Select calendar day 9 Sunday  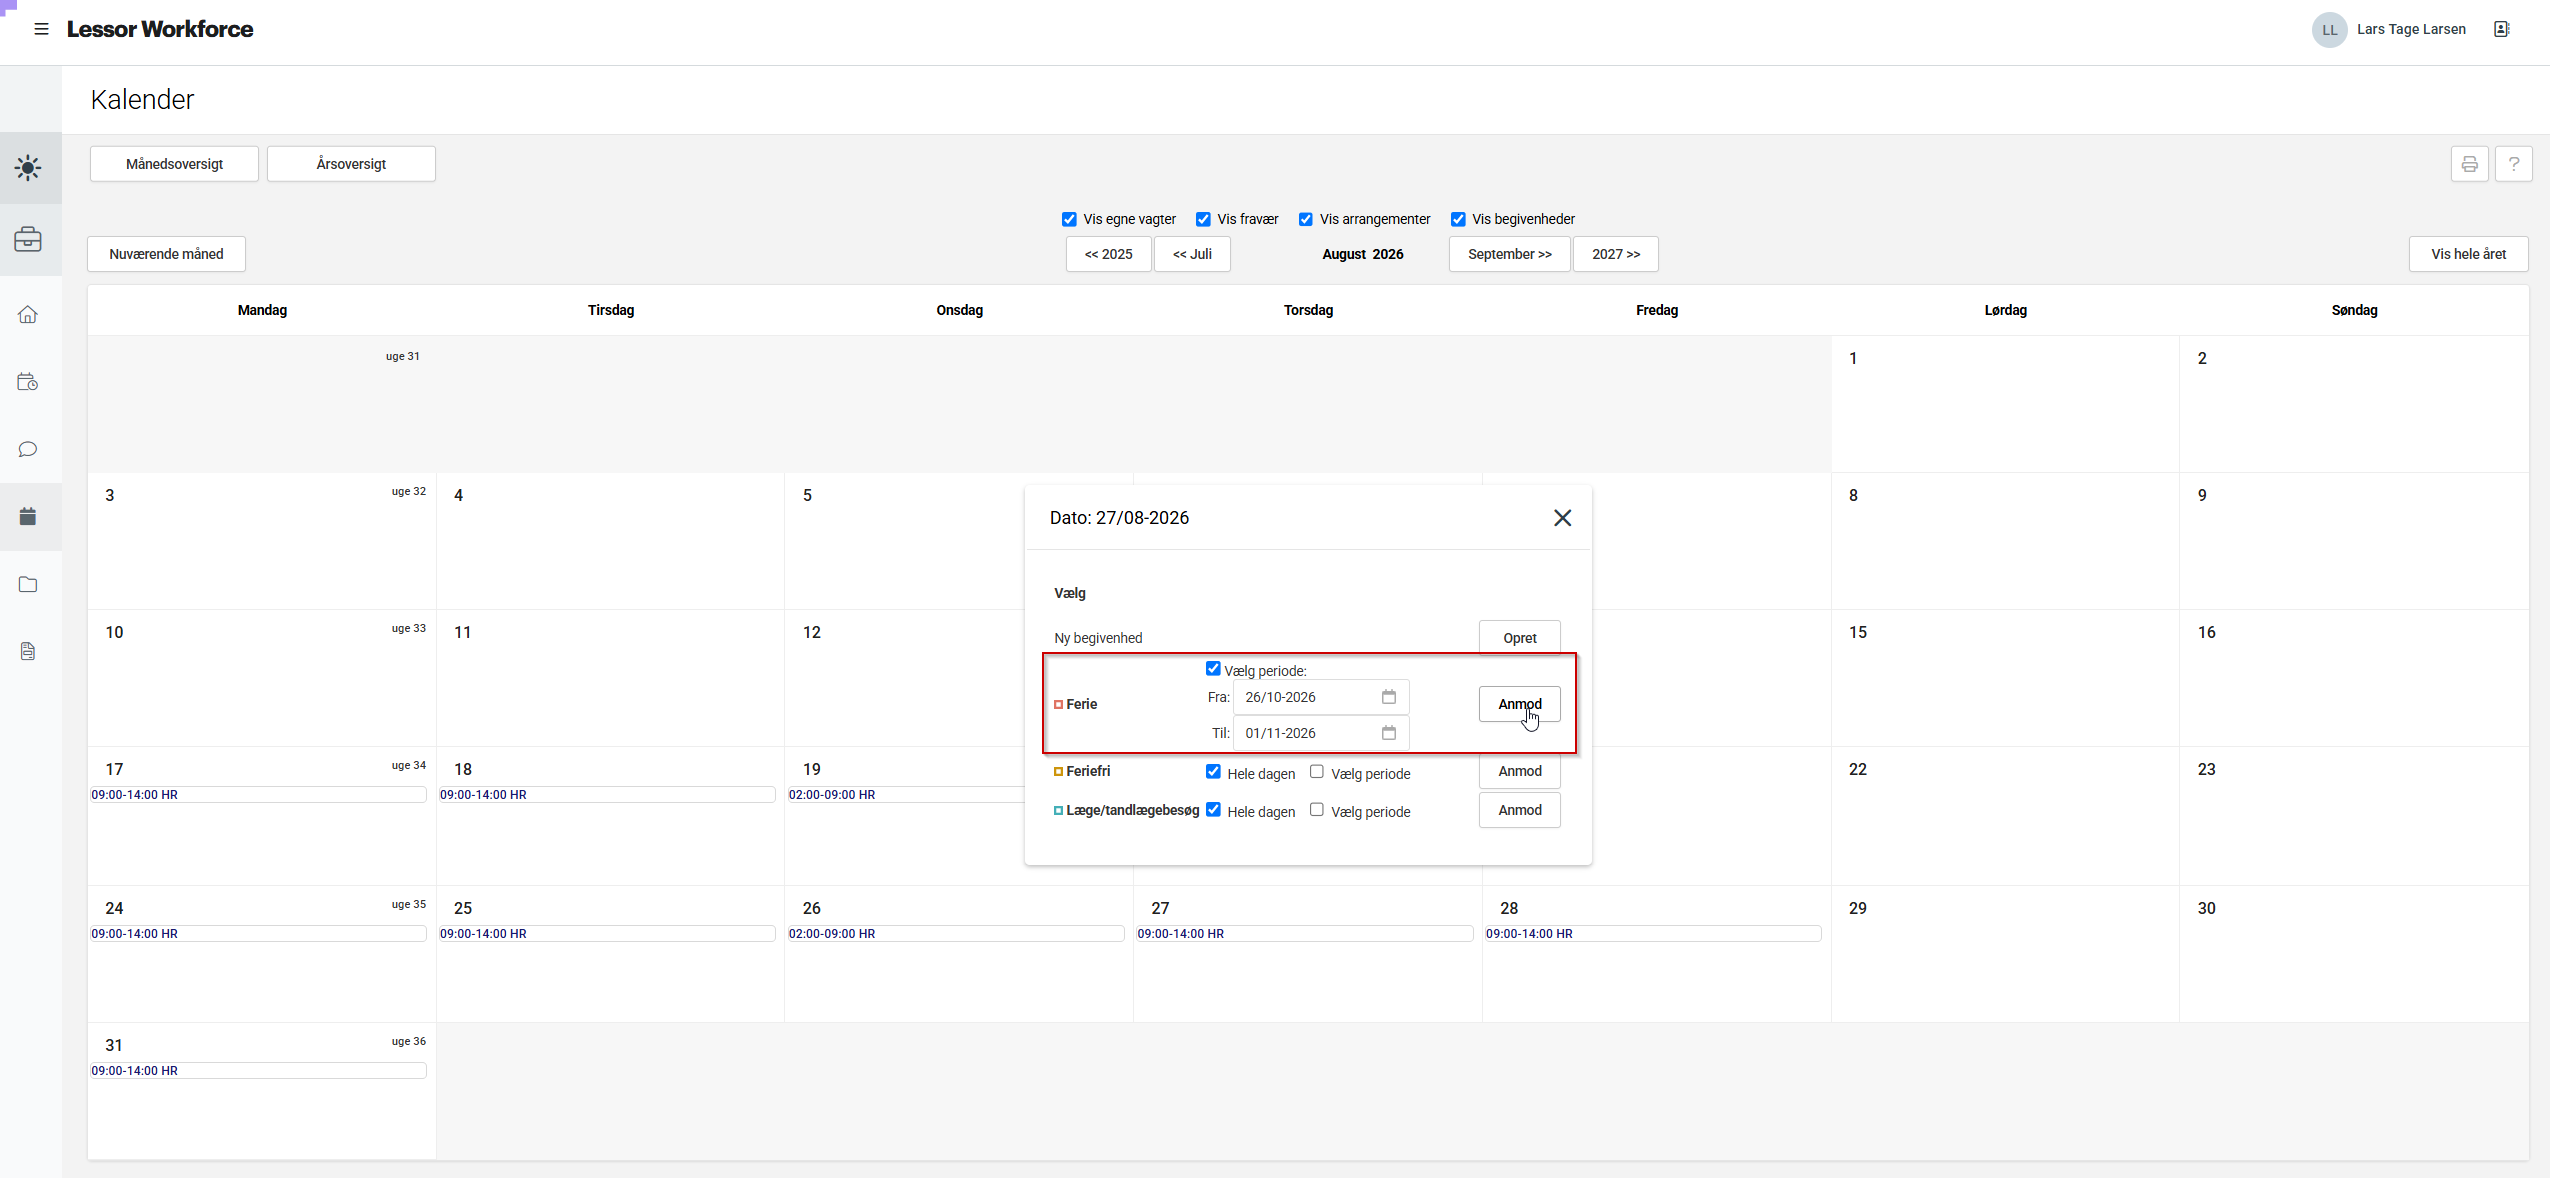click(x=2354, y=541)
